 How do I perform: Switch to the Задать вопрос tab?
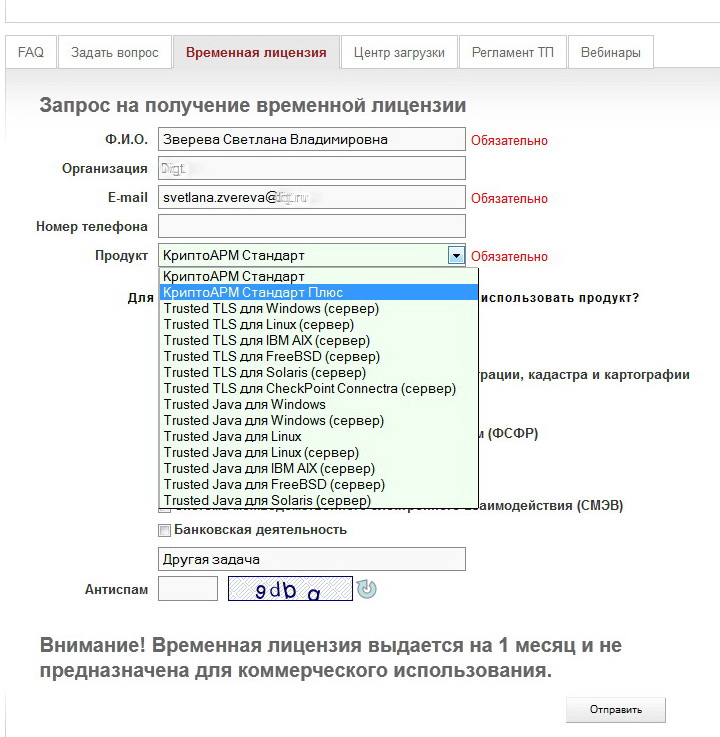tap(115, 52)
